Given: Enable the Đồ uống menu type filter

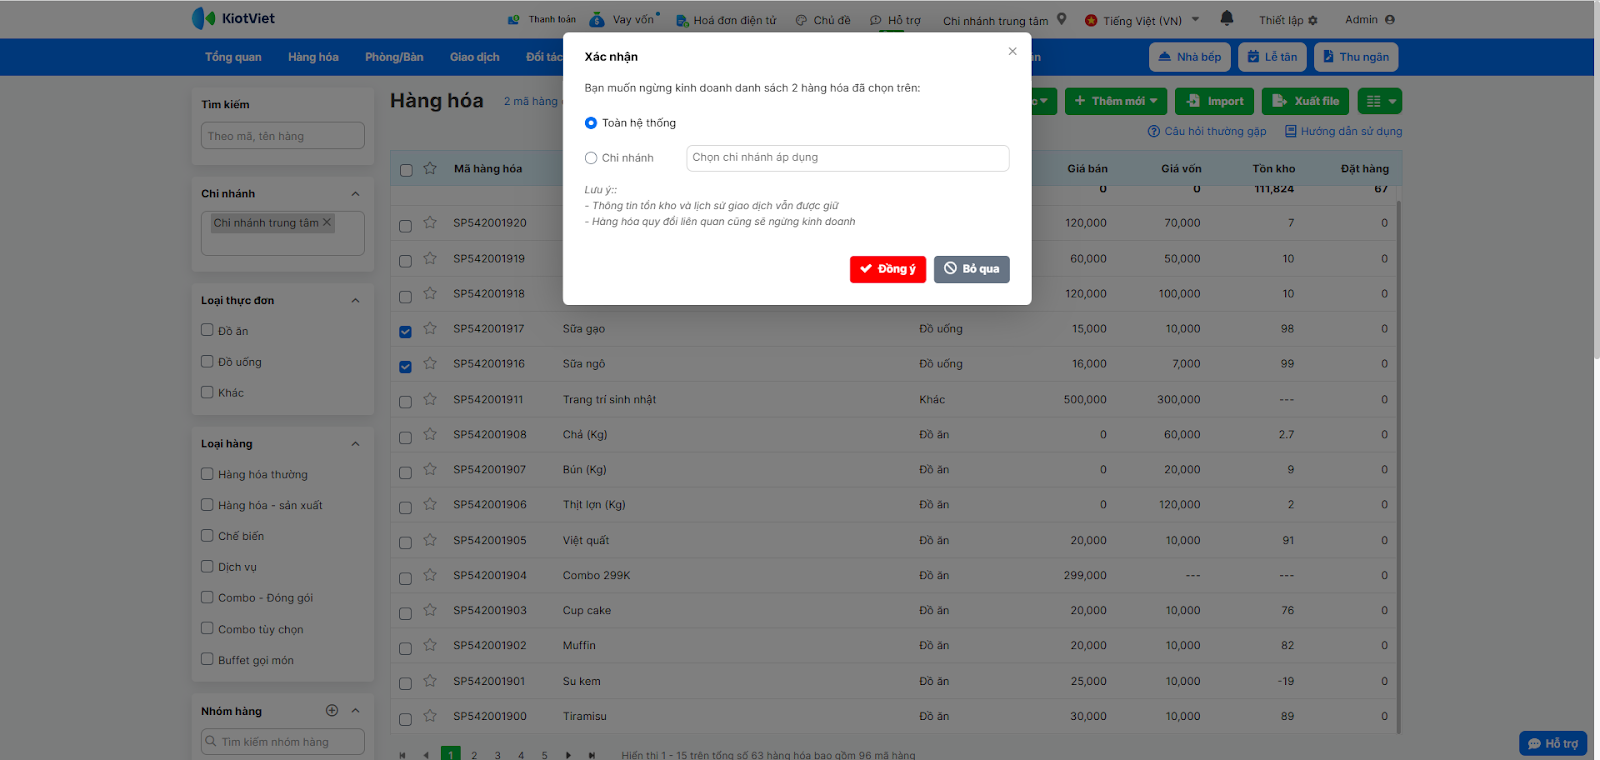Looking at the screenshot, I should click(207, 361).
